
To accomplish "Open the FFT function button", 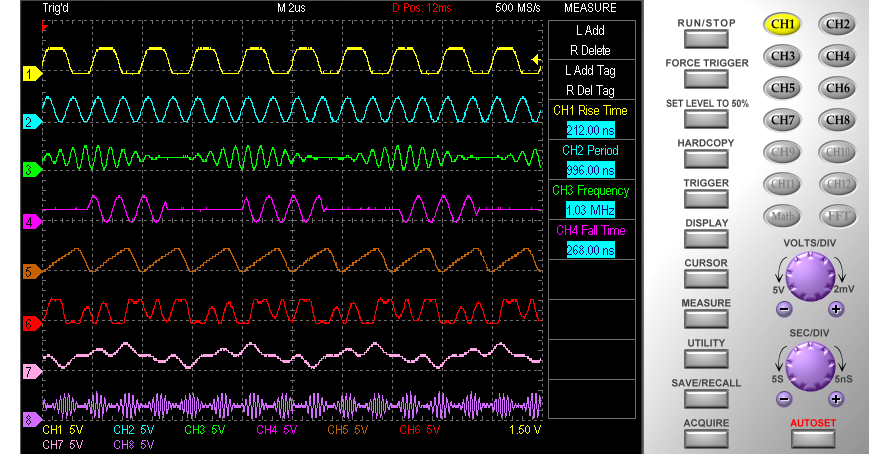I will click(837, 216).
